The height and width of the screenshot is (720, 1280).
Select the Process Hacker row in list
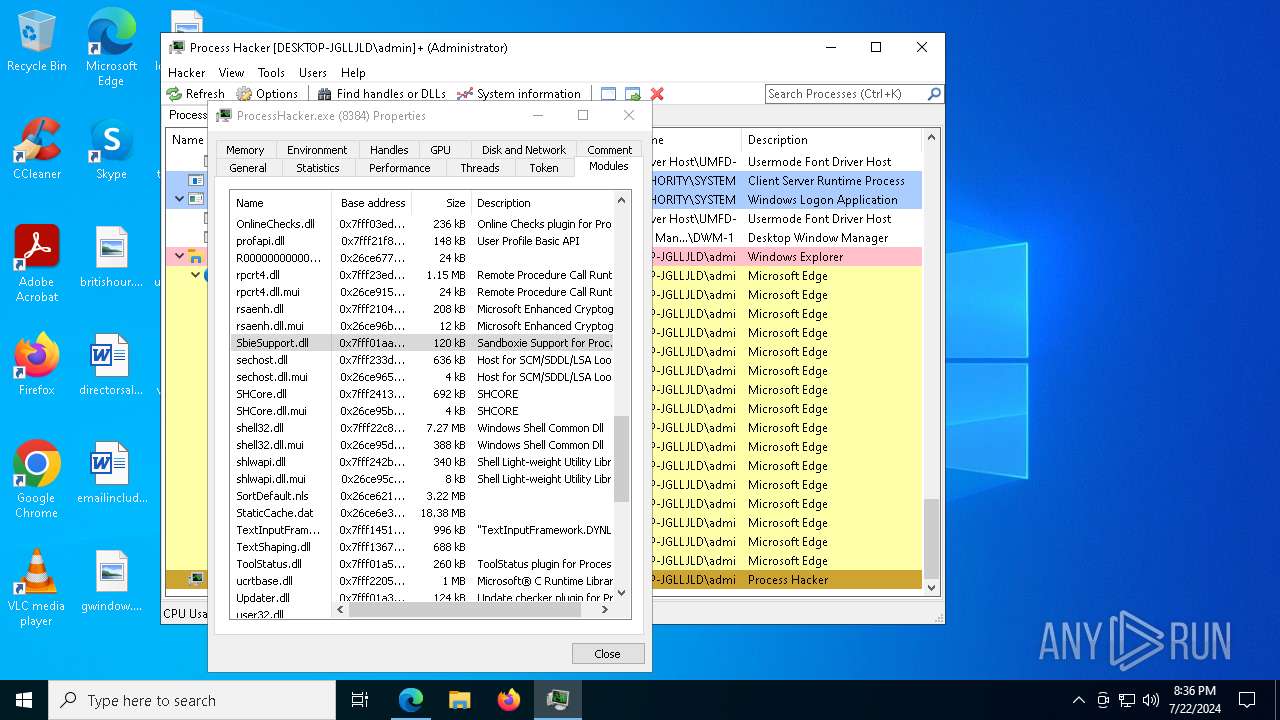[x=786, y=580]
